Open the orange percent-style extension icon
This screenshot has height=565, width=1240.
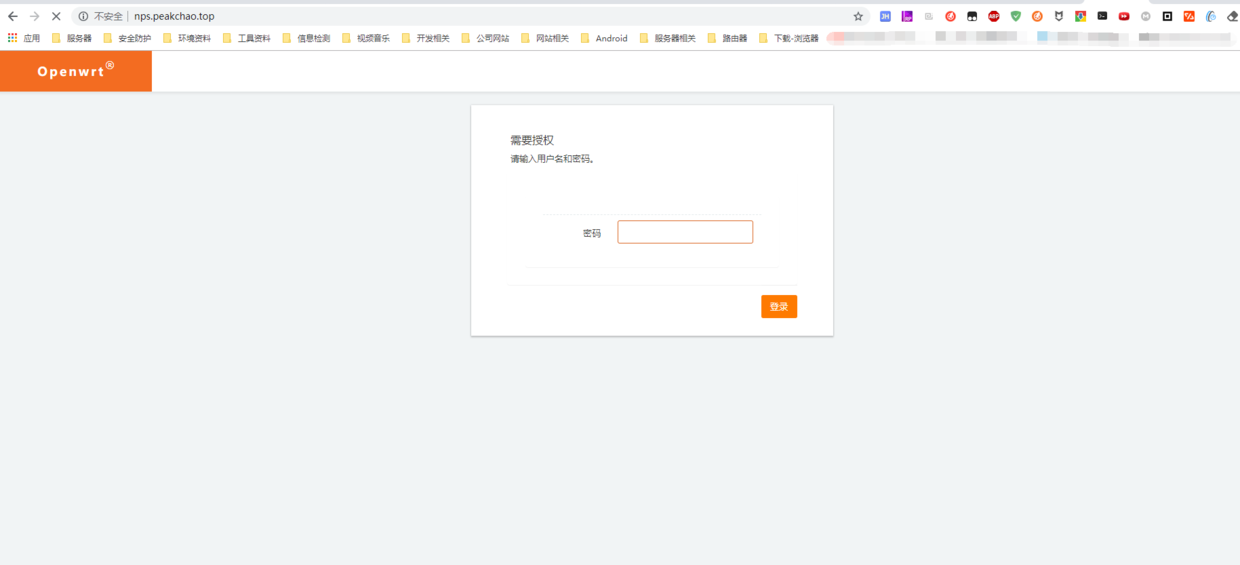pos(1189,16)
